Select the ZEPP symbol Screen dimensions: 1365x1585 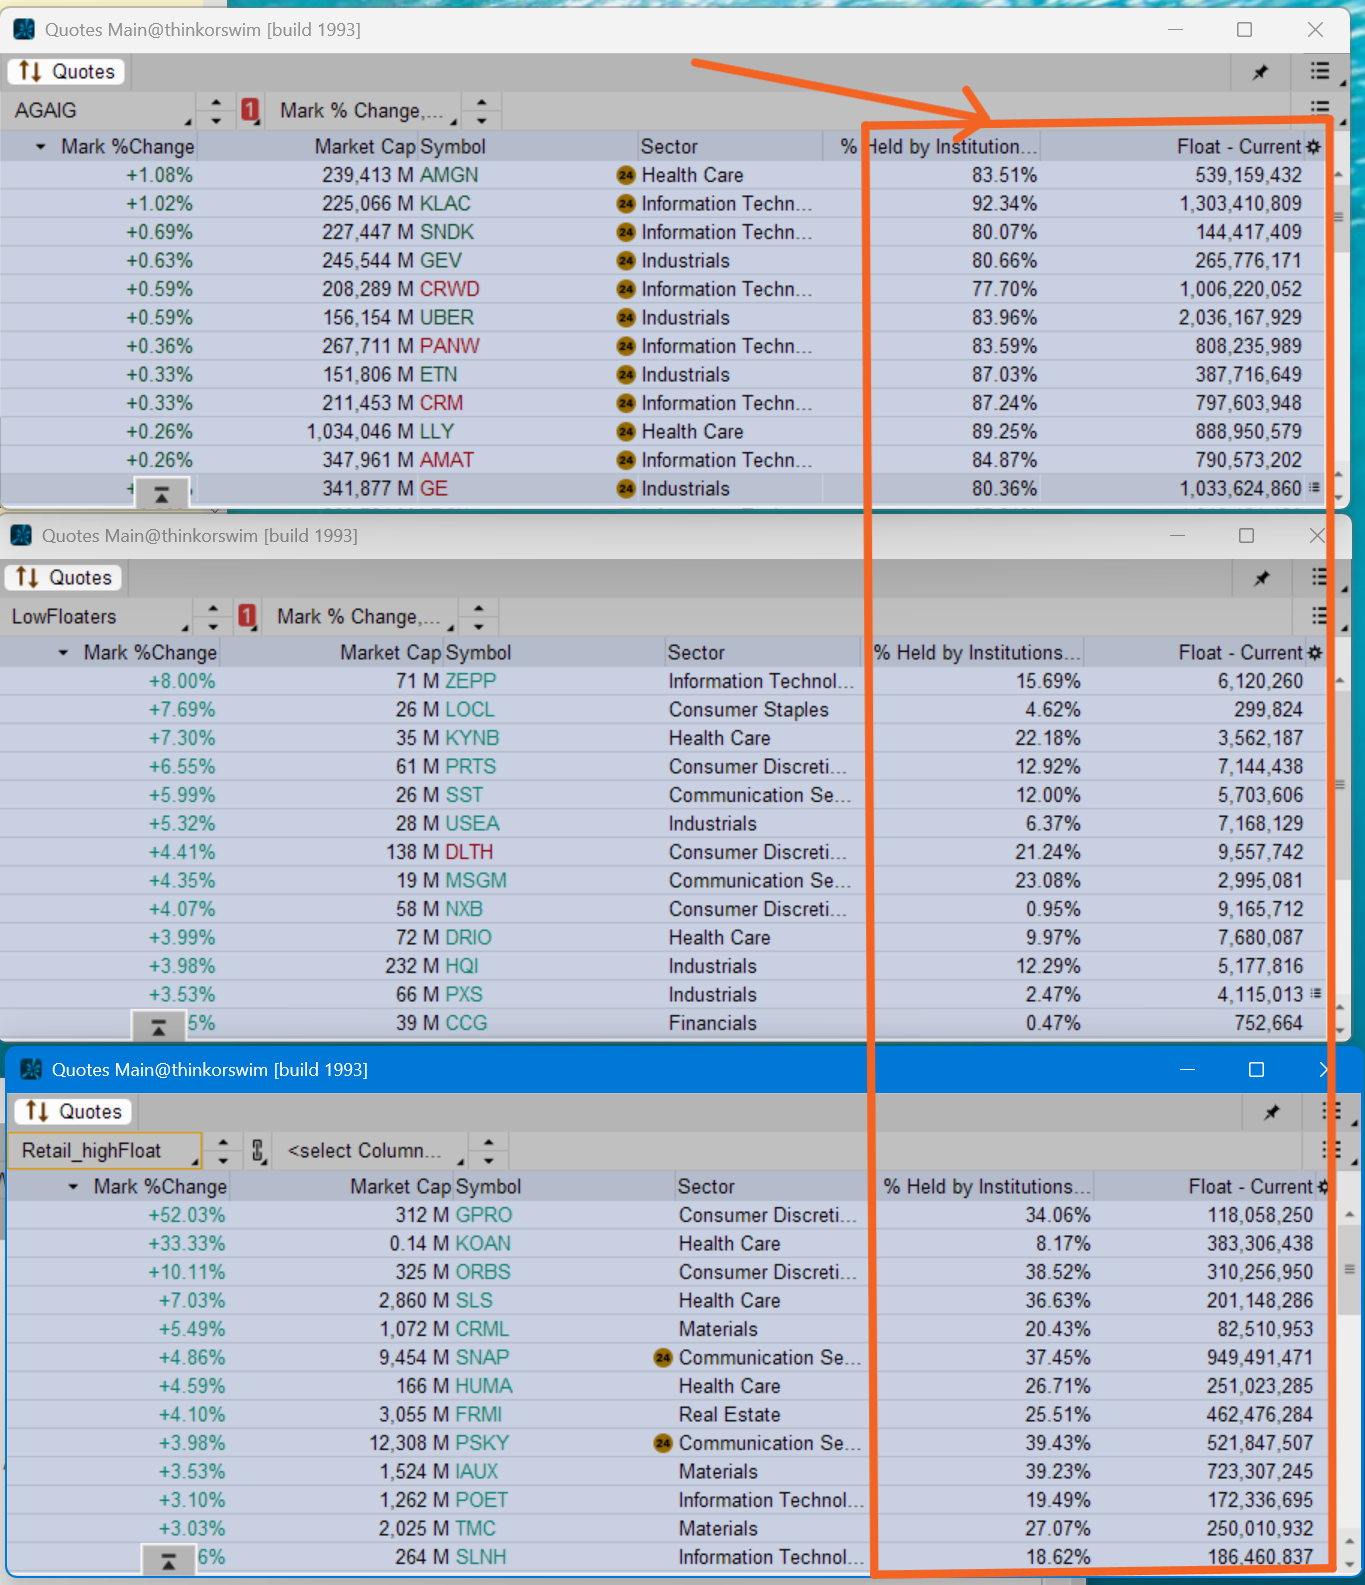pyautogui.click(x=471, y=682)
